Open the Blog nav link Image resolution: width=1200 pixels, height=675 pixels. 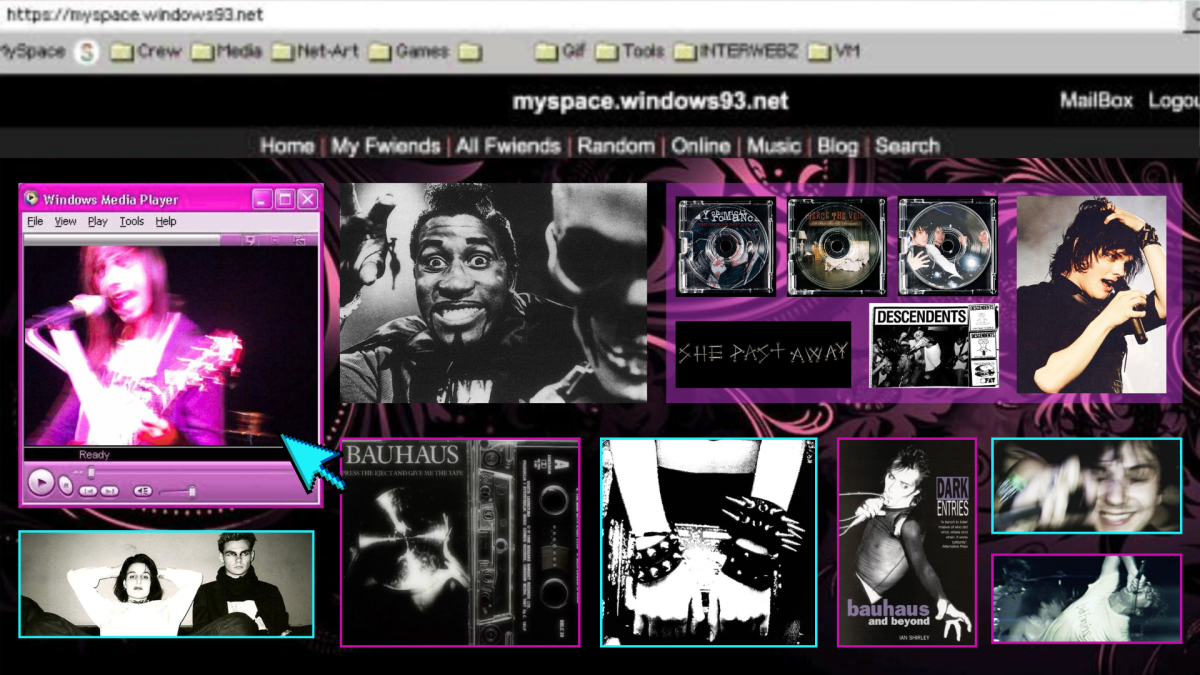tap(838, 146)
